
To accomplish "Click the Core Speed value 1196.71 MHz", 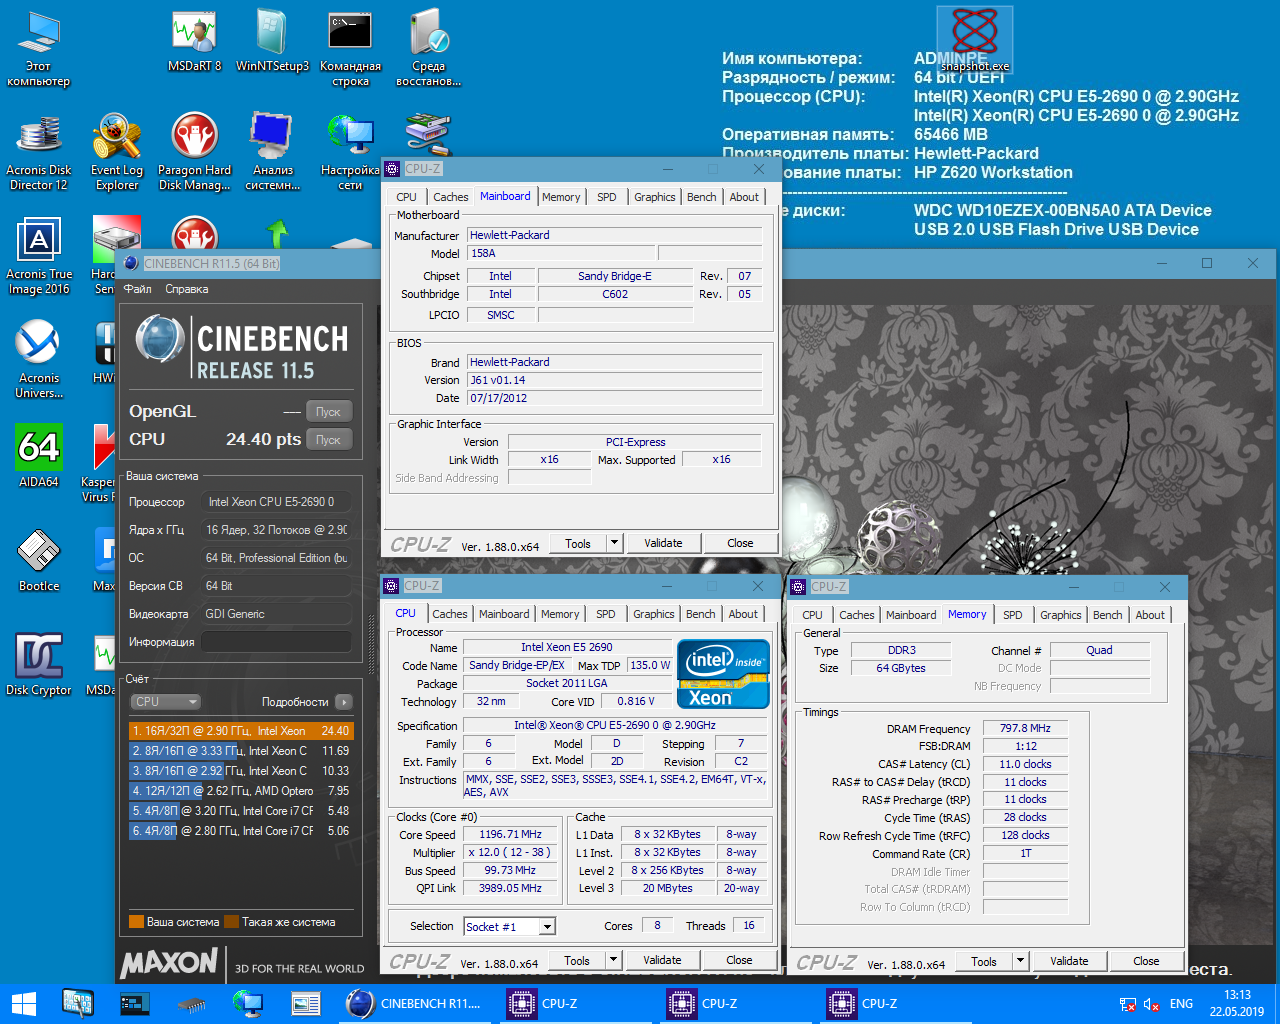I will 510,834.
